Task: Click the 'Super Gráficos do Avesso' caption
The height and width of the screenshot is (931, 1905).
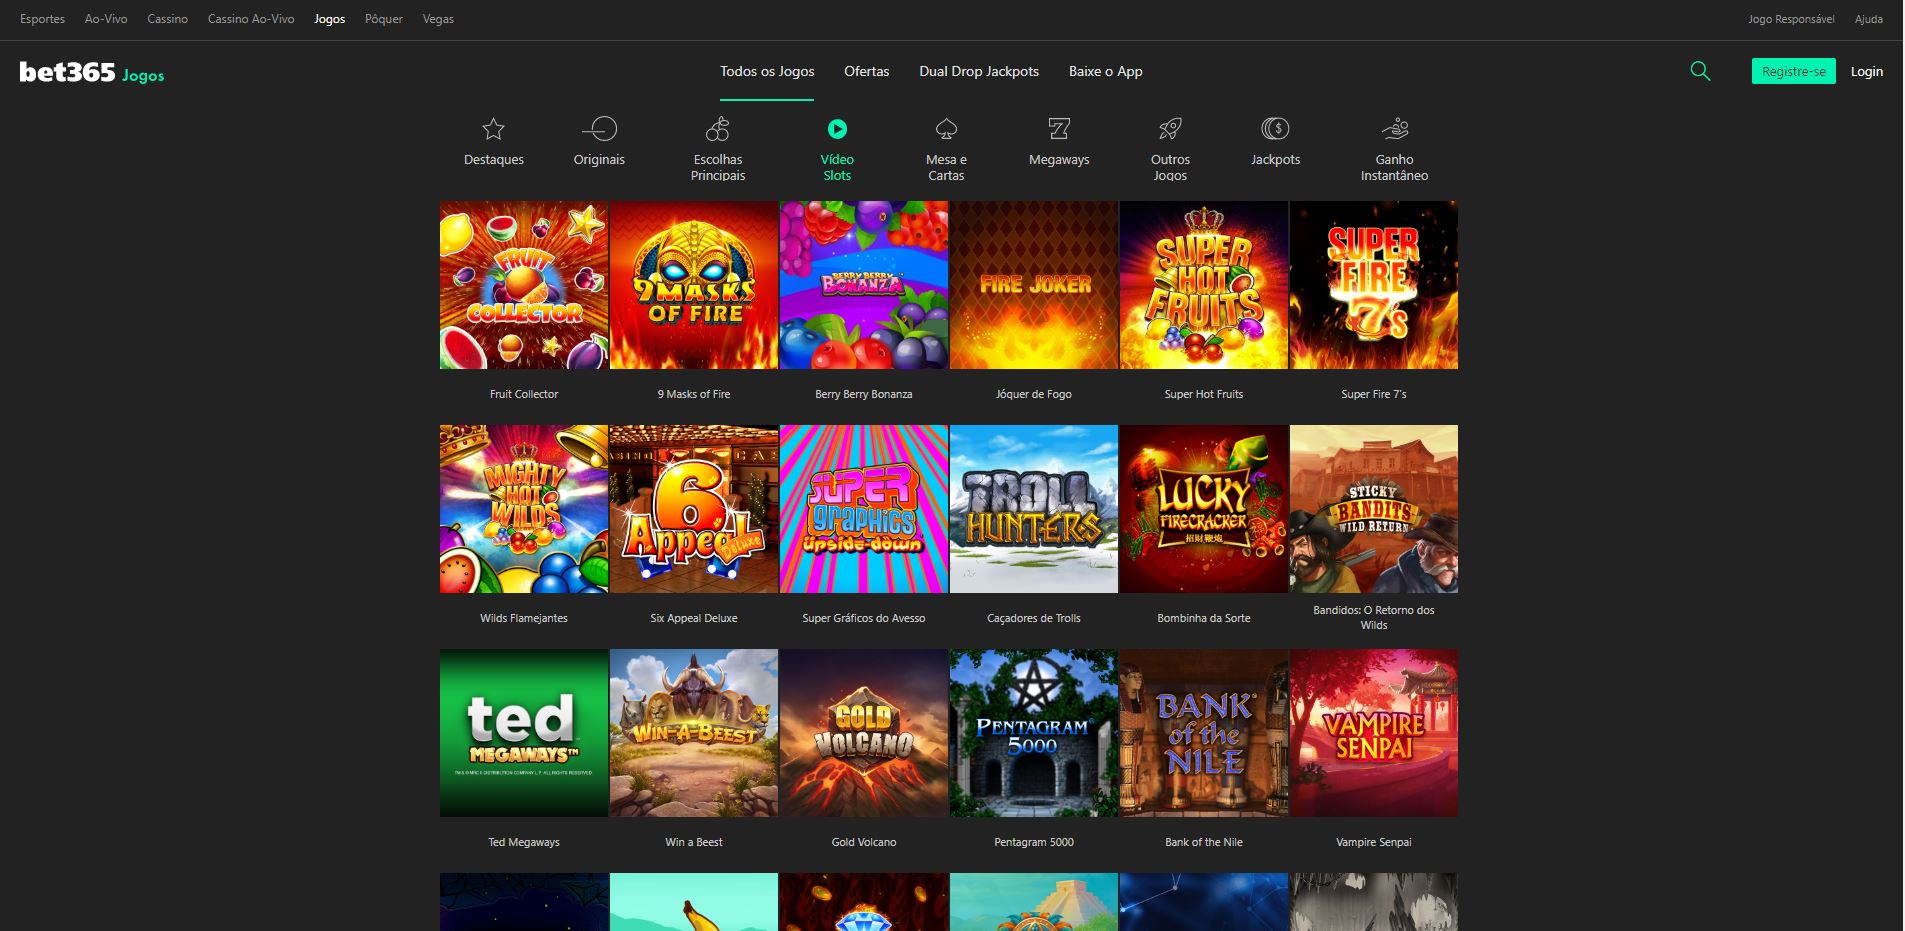Action: tap(864, 618)
